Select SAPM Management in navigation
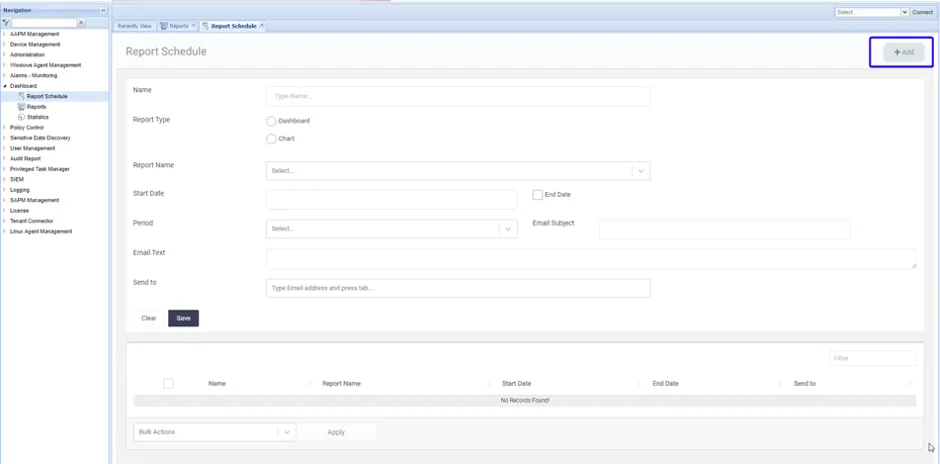The height and width of the screenshot is (464, 940). 34,200
